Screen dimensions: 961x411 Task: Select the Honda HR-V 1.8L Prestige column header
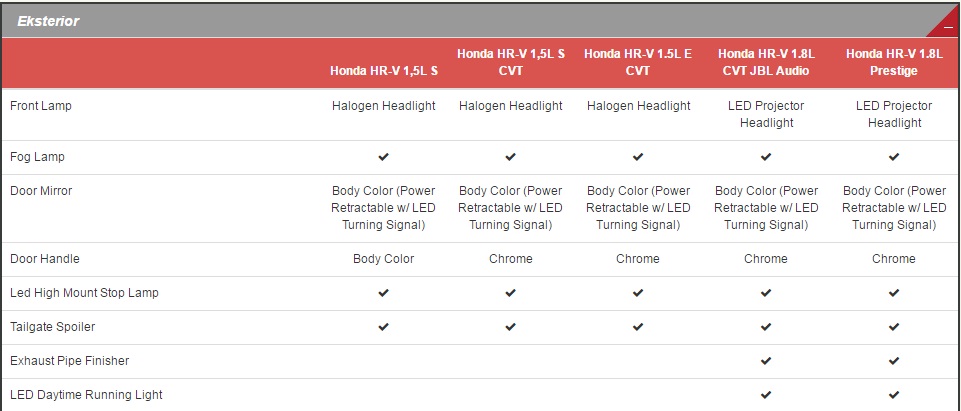tap(894, 62)
